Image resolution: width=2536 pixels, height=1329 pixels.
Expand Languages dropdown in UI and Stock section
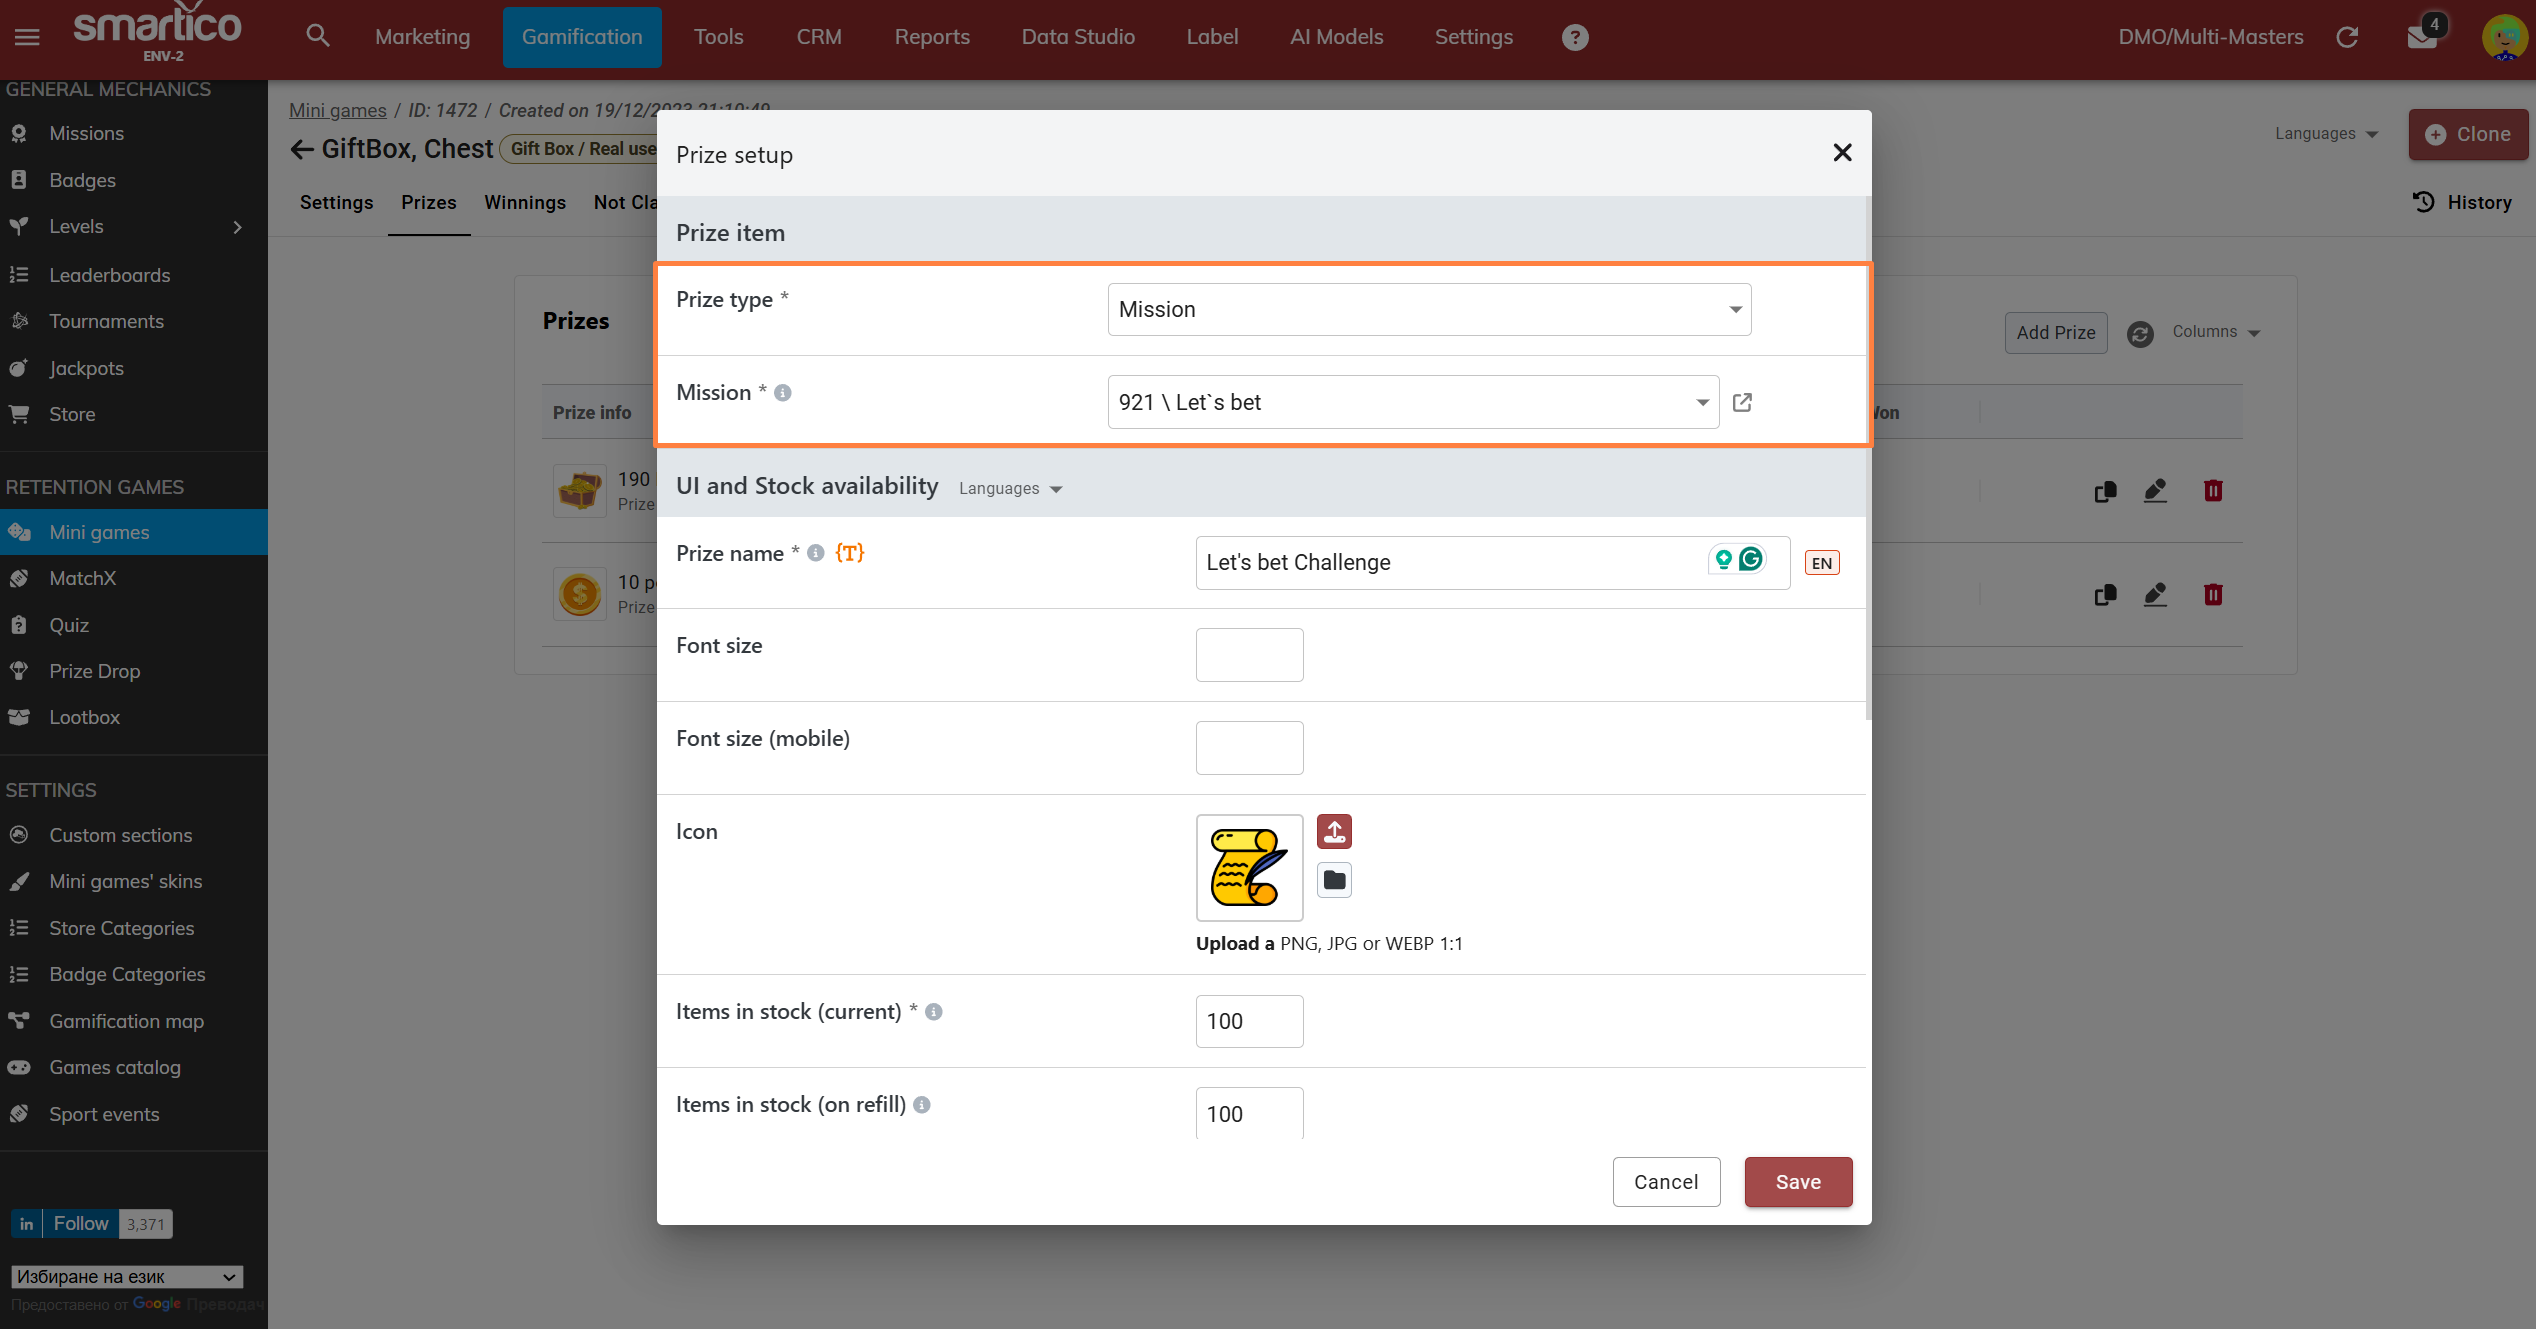(1010, 489)
